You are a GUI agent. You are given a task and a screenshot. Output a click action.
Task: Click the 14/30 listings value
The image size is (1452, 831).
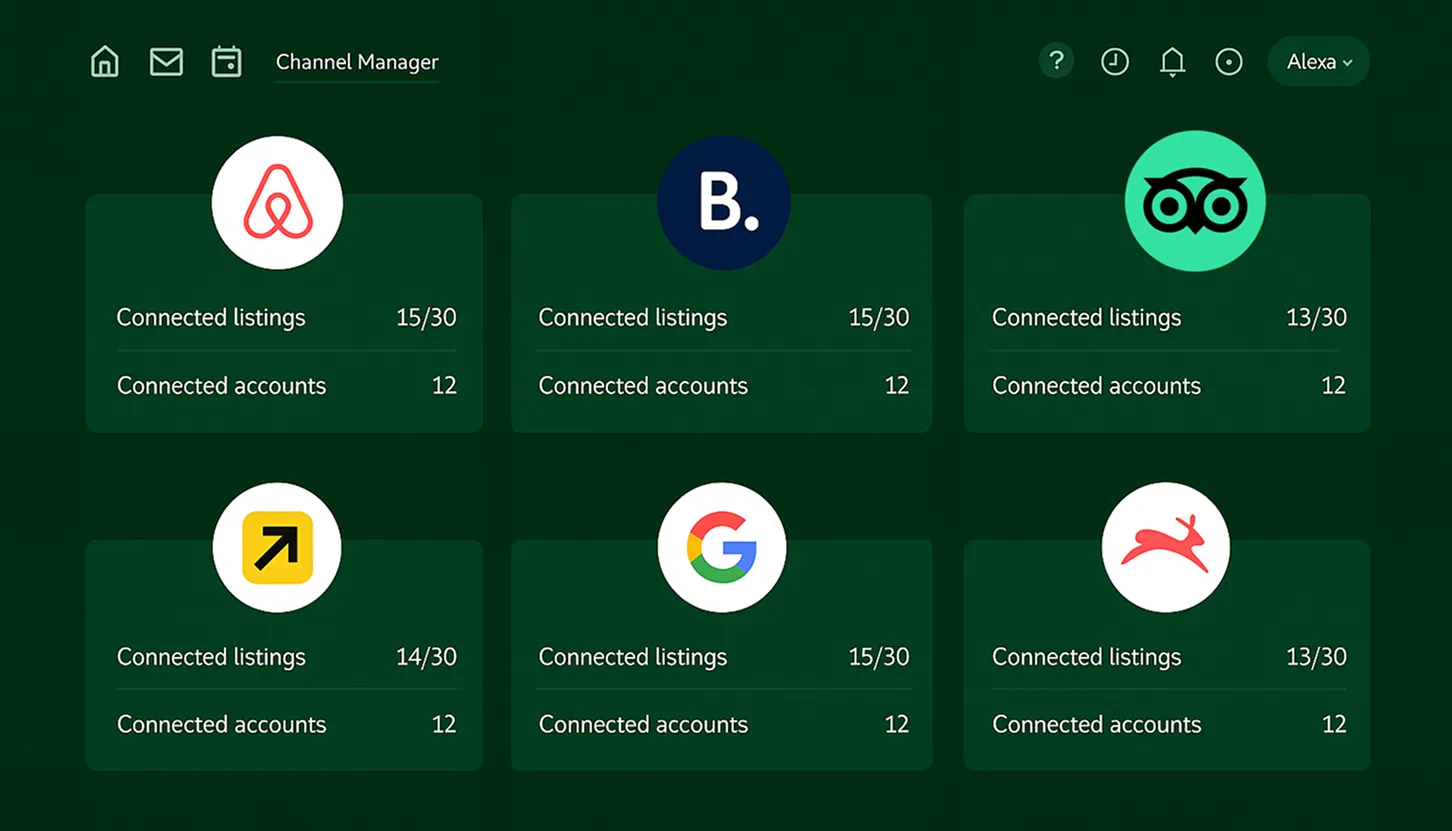(x=426, y=657)
